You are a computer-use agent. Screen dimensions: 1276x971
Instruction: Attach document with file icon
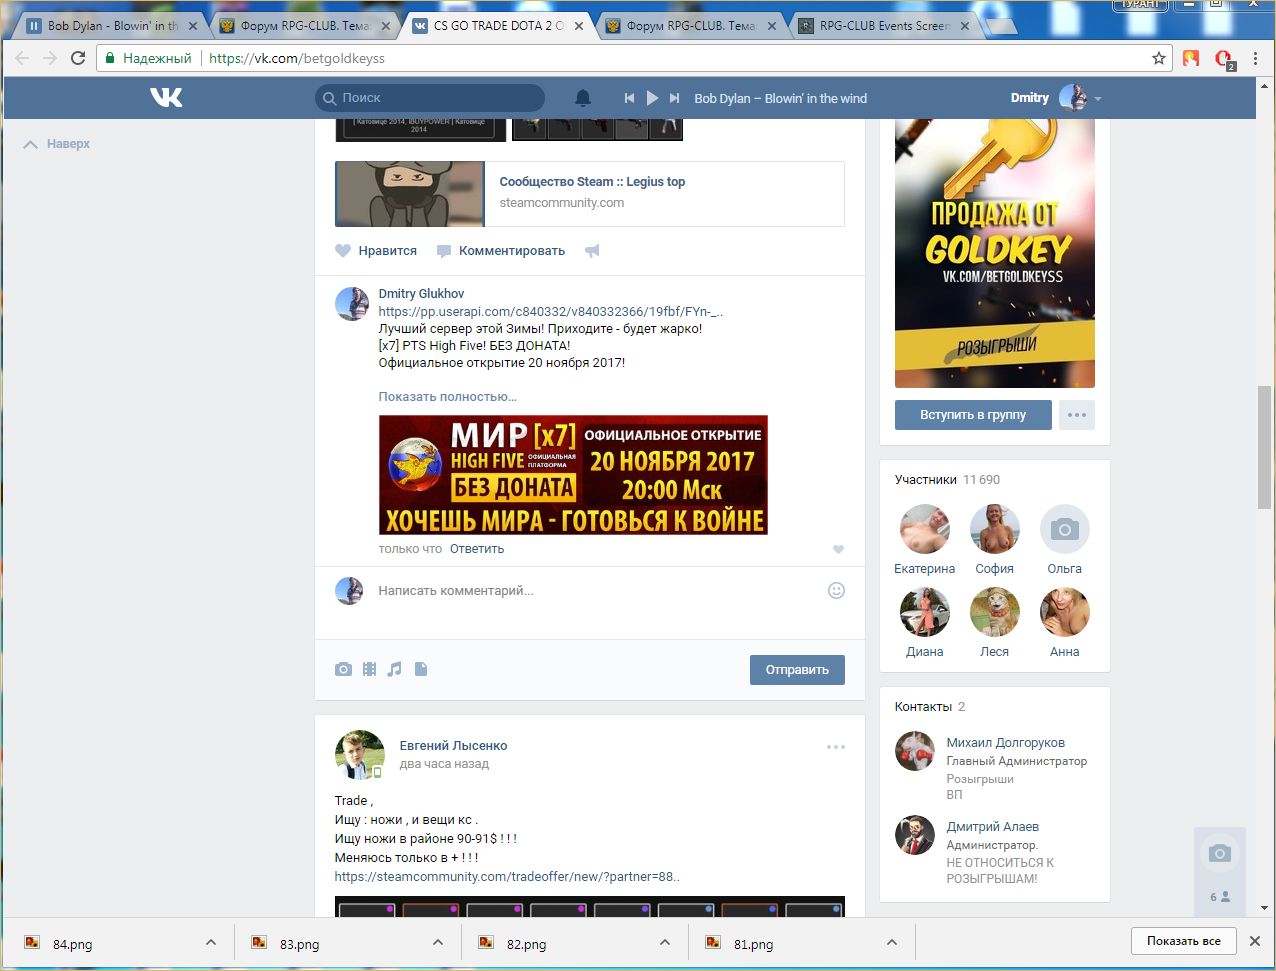point(421,669)
